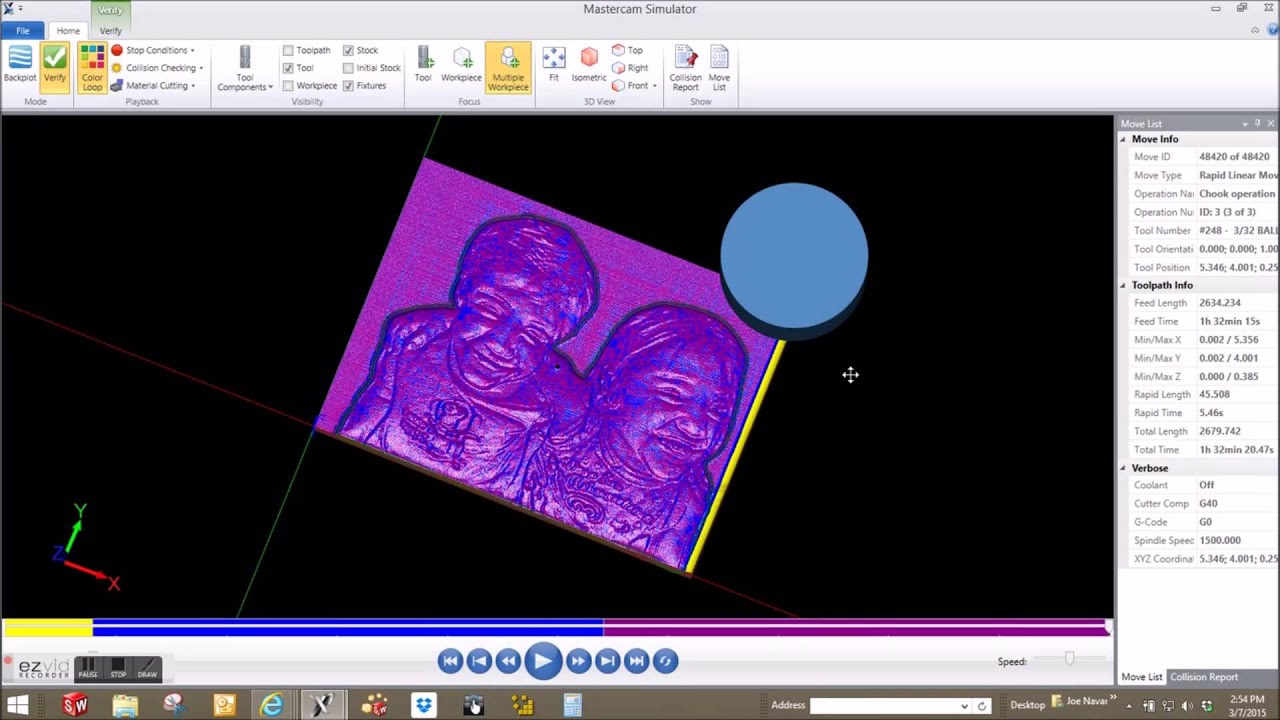This screenshot has height=720, width=1280.
Task: Collapse the Toolpath Info section
Action: pos(1123,285)
